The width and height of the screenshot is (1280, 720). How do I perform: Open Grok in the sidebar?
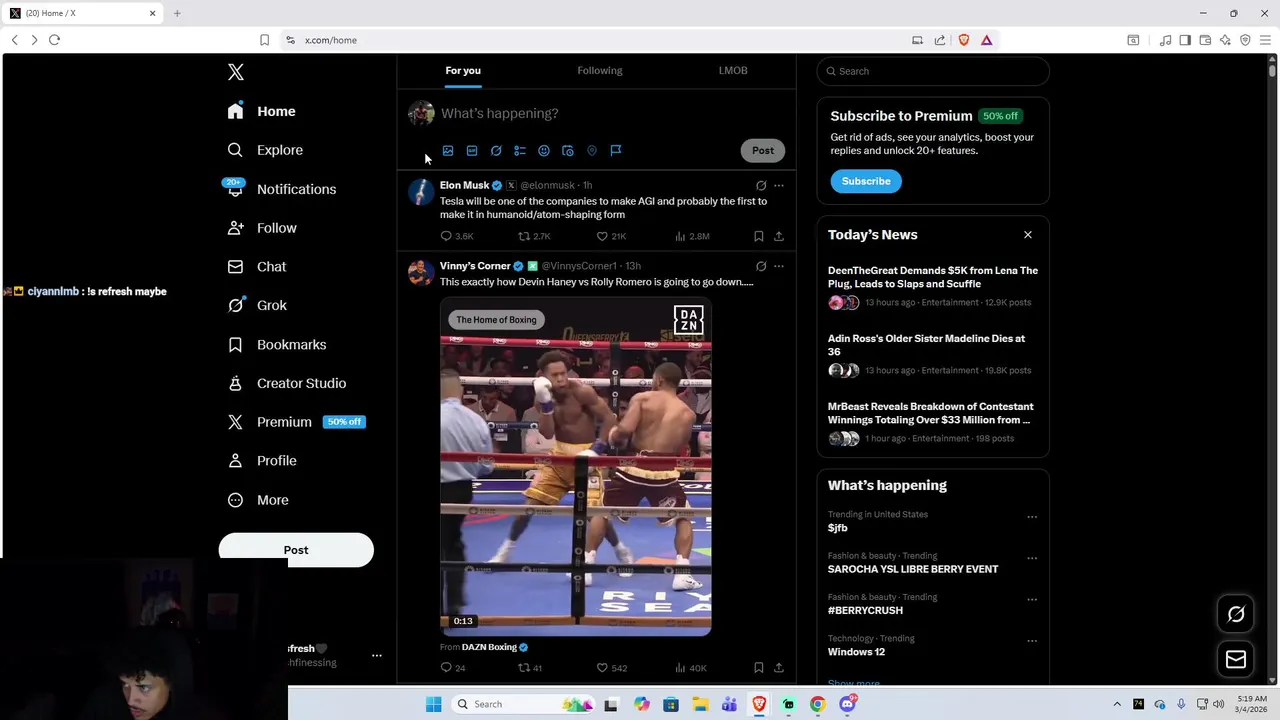click(257, 305)
